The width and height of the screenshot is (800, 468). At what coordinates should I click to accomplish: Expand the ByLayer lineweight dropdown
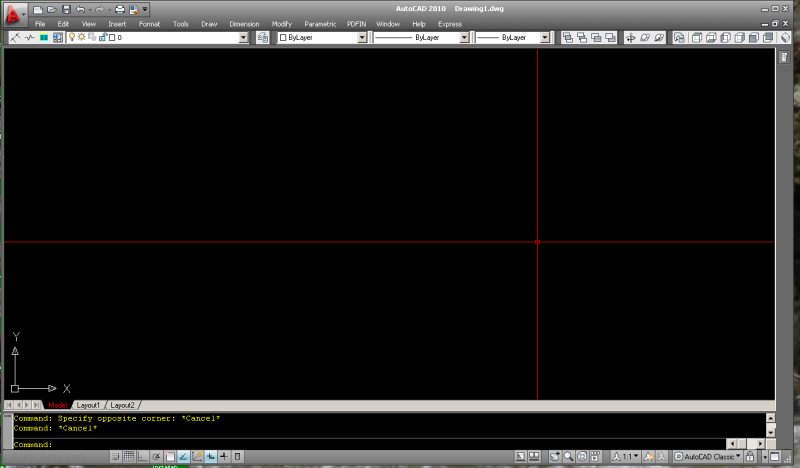click(x=545, y=37)
